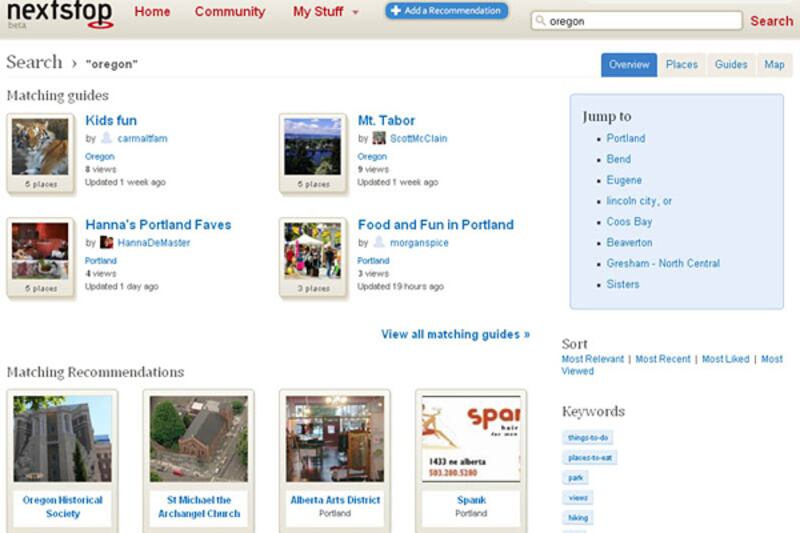Open Food and Fun market thumbnail
Viewport: 800px width, 533px height.
coord(313,251)
